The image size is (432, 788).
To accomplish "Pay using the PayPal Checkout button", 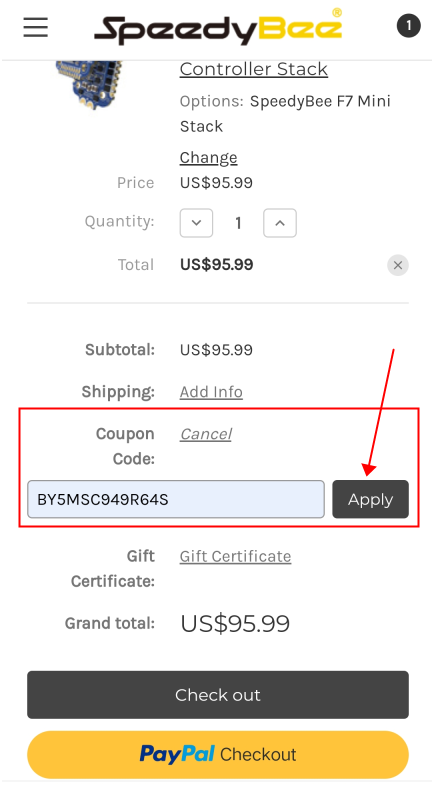I will point(218,754).
